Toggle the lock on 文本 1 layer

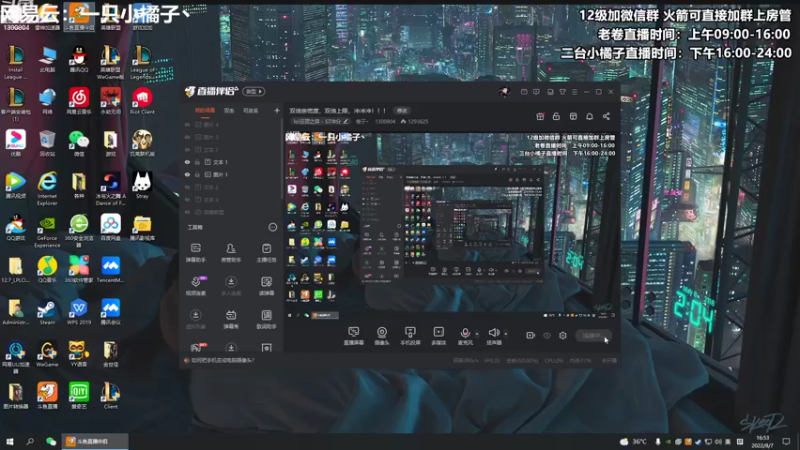click(197, 162)
